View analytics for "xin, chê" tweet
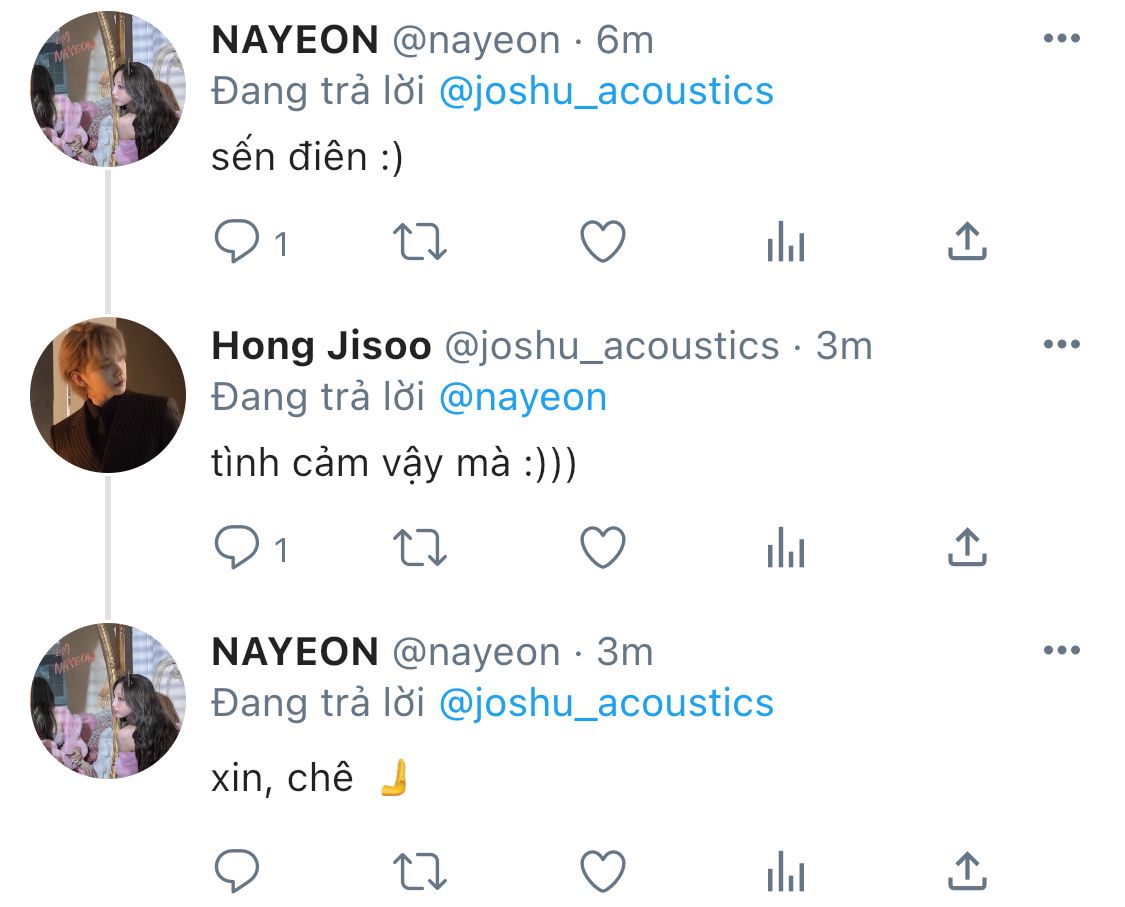1125x907 pixels. tap(786, 871)
